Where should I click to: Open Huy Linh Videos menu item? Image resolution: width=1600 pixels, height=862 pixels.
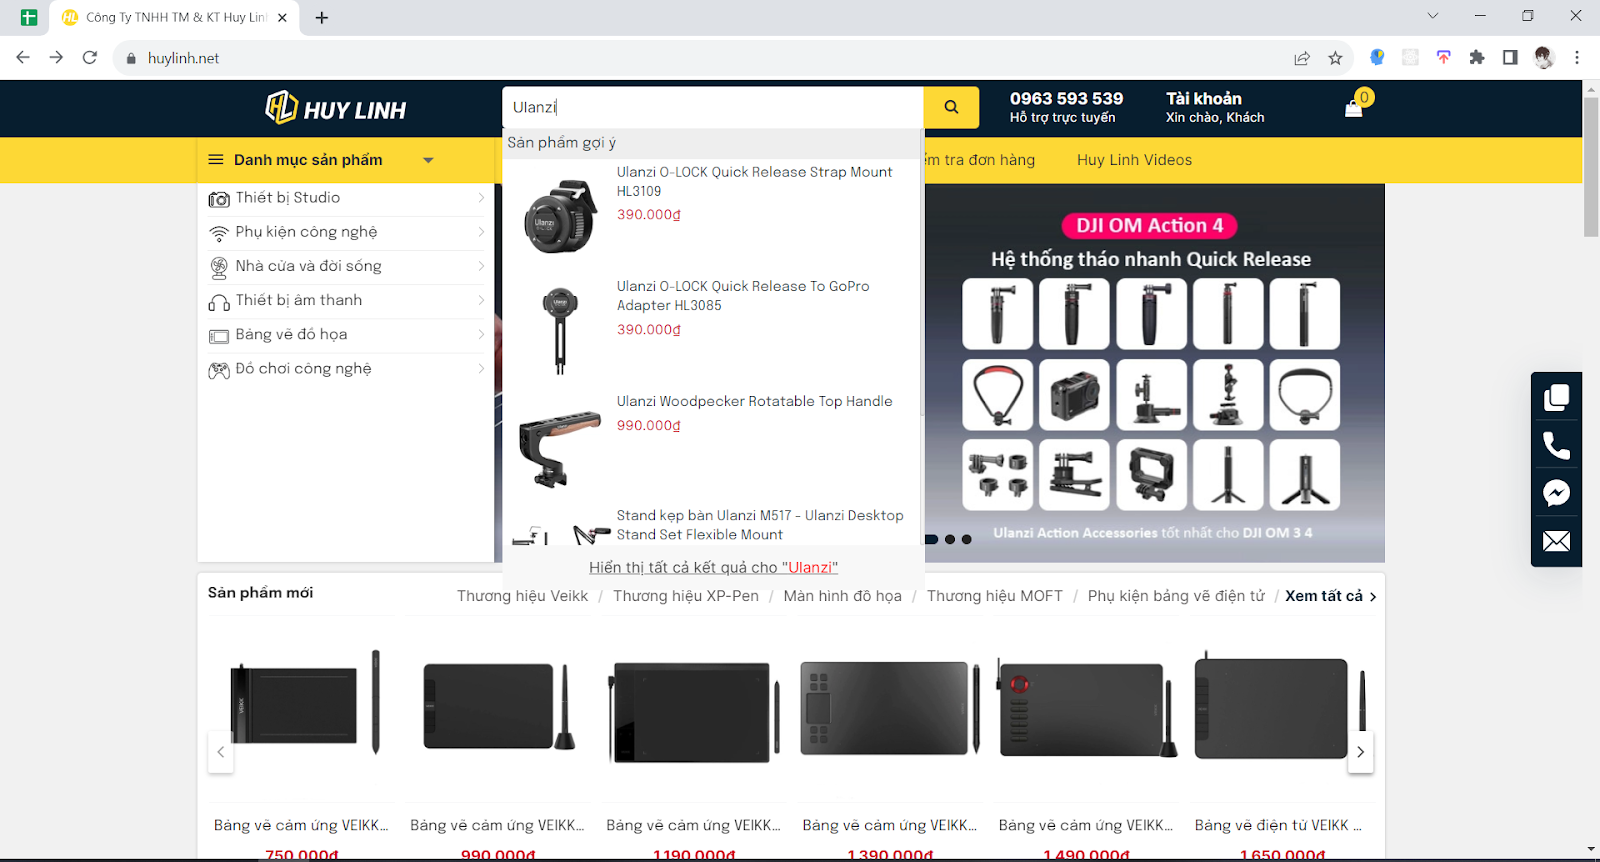point(1134,160)
